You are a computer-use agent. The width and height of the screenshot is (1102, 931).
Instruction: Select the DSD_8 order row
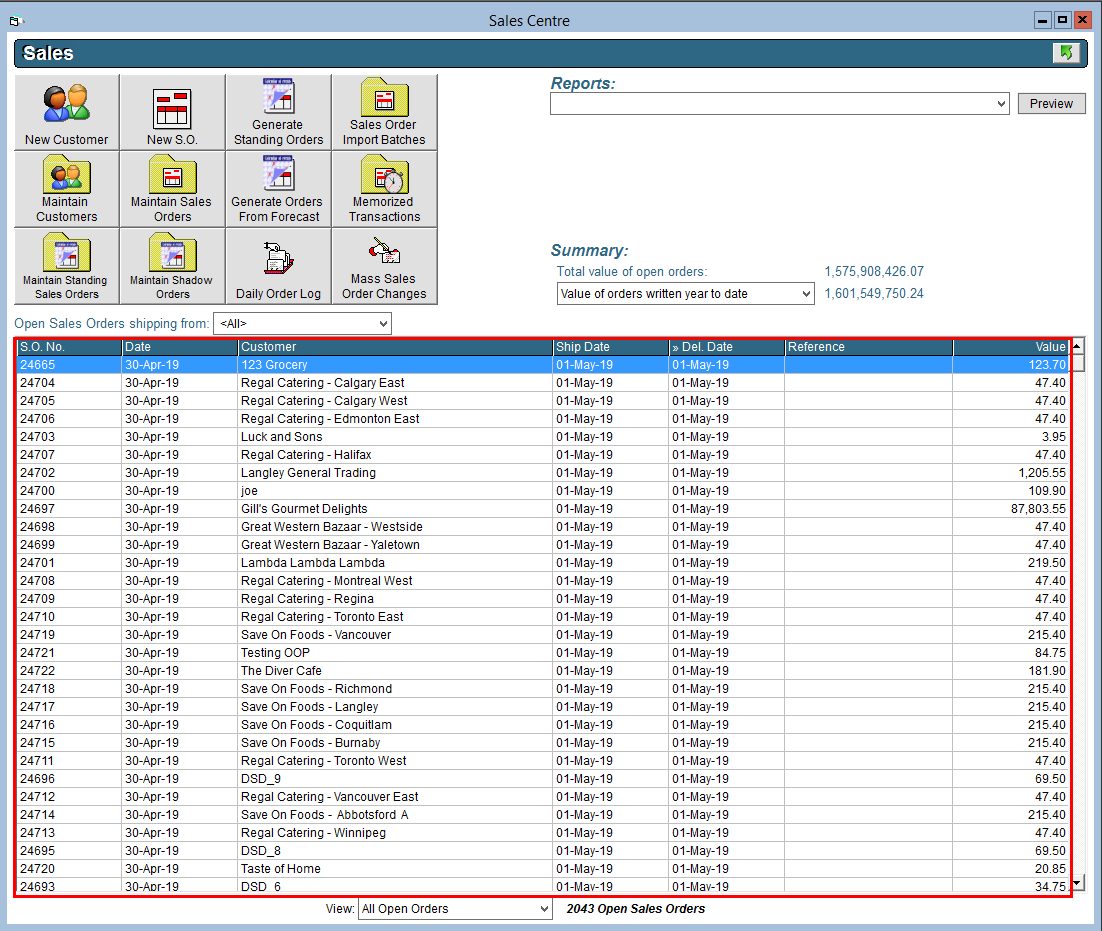[x=543, y=851]
